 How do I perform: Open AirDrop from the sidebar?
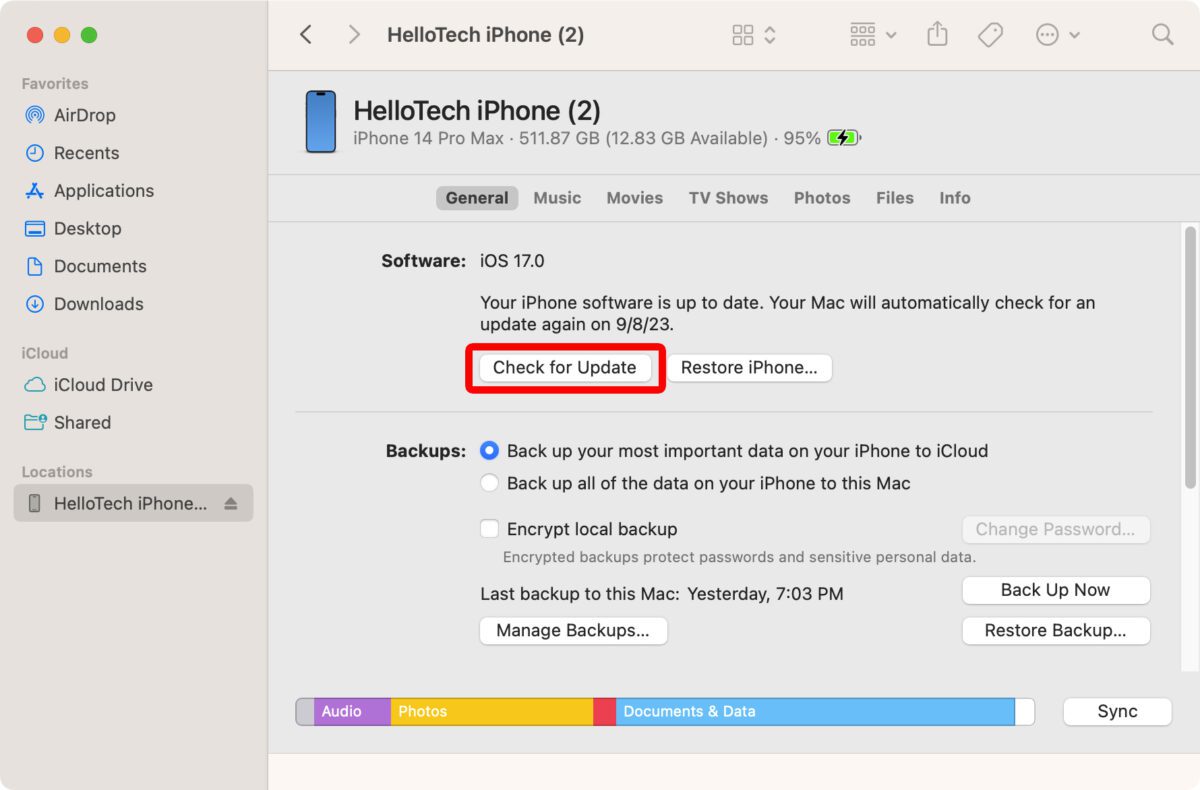(81, 115)
